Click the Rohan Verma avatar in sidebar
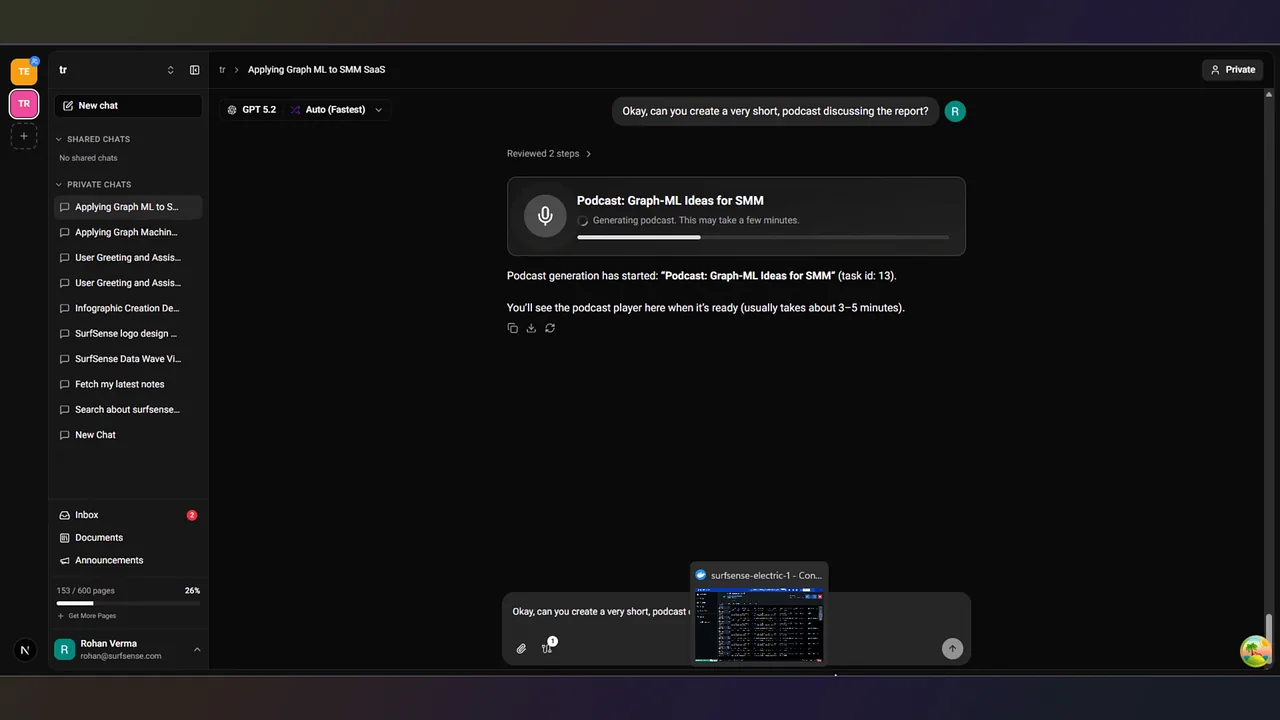Screen dimensions: 1280x720 65,650
